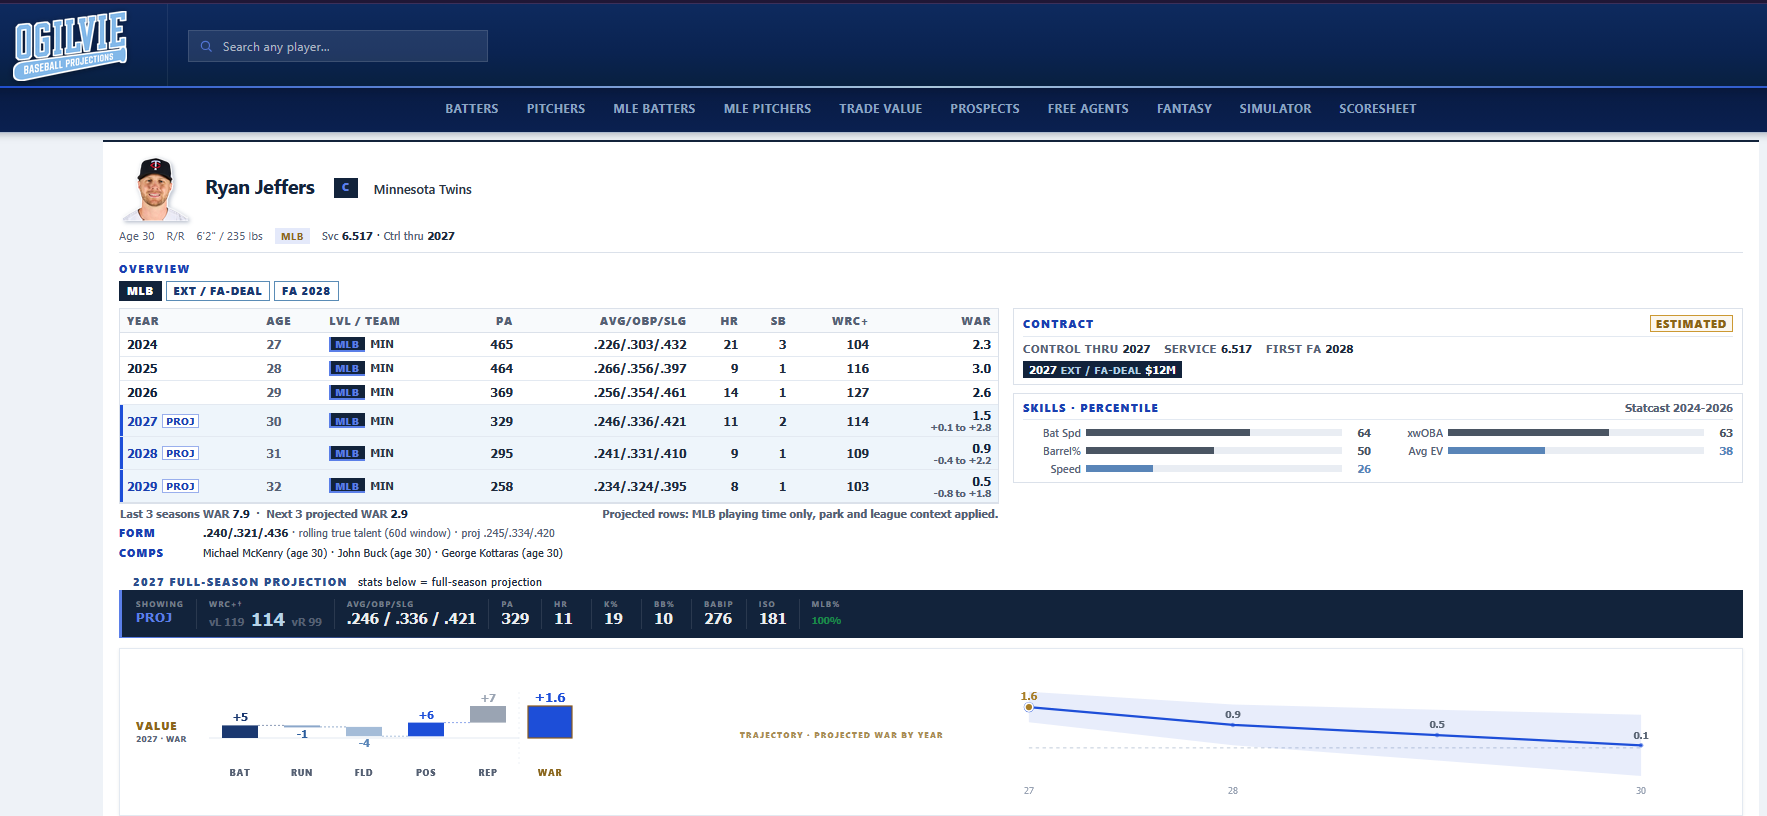Open the MLE Batters section

click(654, 109)
